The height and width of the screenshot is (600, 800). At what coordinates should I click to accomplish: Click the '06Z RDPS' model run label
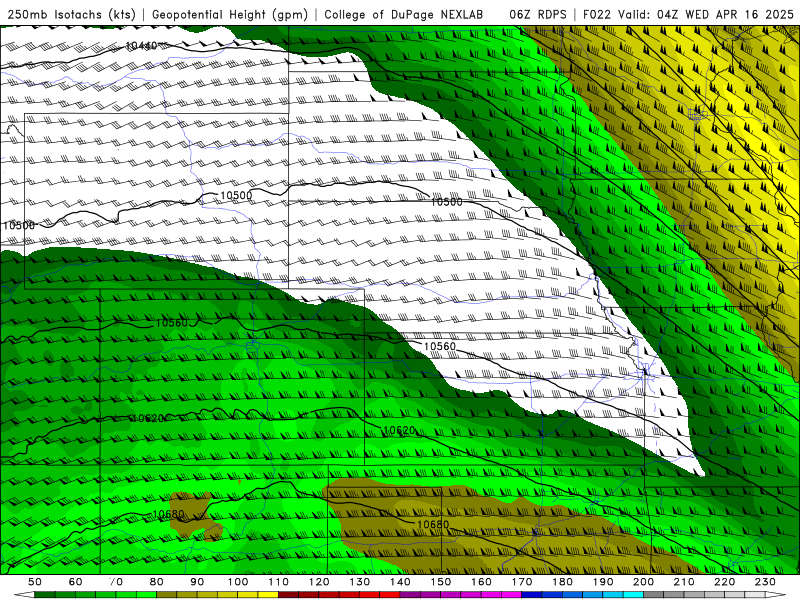(x=538, y=14)
